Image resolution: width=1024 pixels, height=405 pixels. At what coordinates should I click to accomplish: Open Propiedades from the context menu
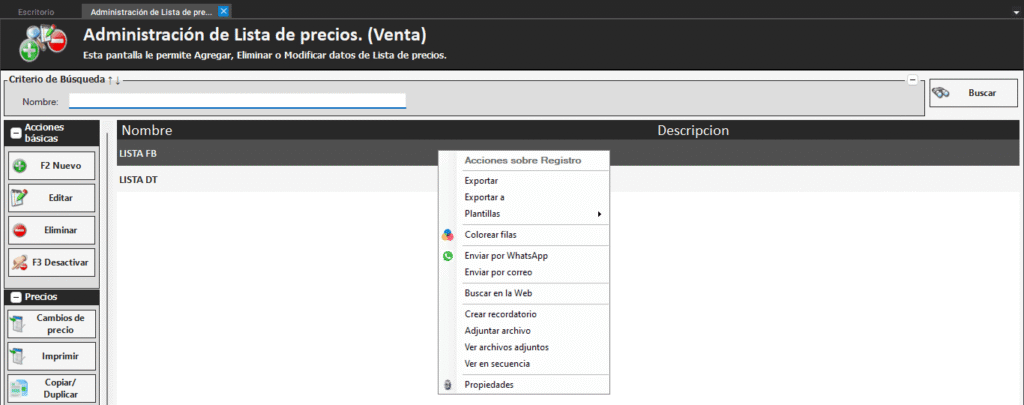click(x=489, y=385)
